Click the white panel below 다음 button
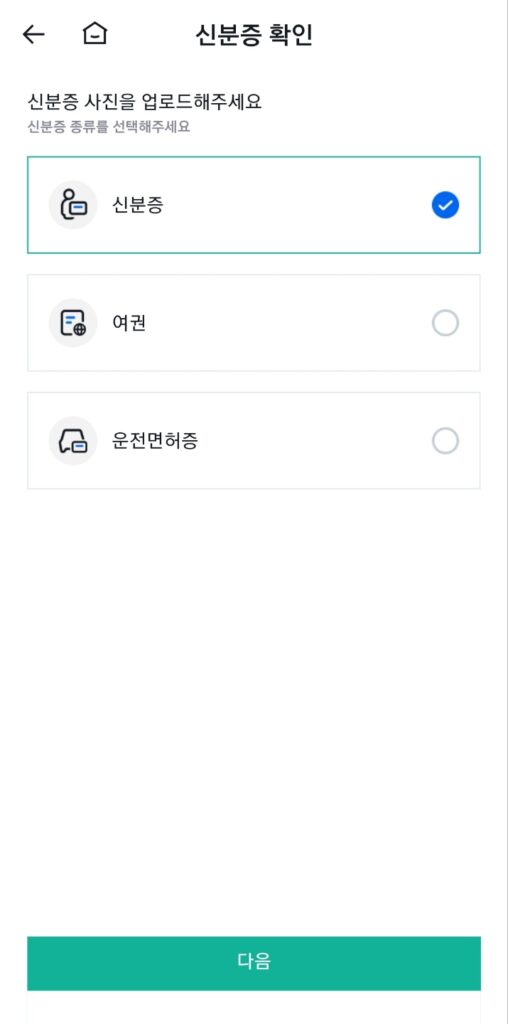Screen dimensions: 508x1024 254,1007
